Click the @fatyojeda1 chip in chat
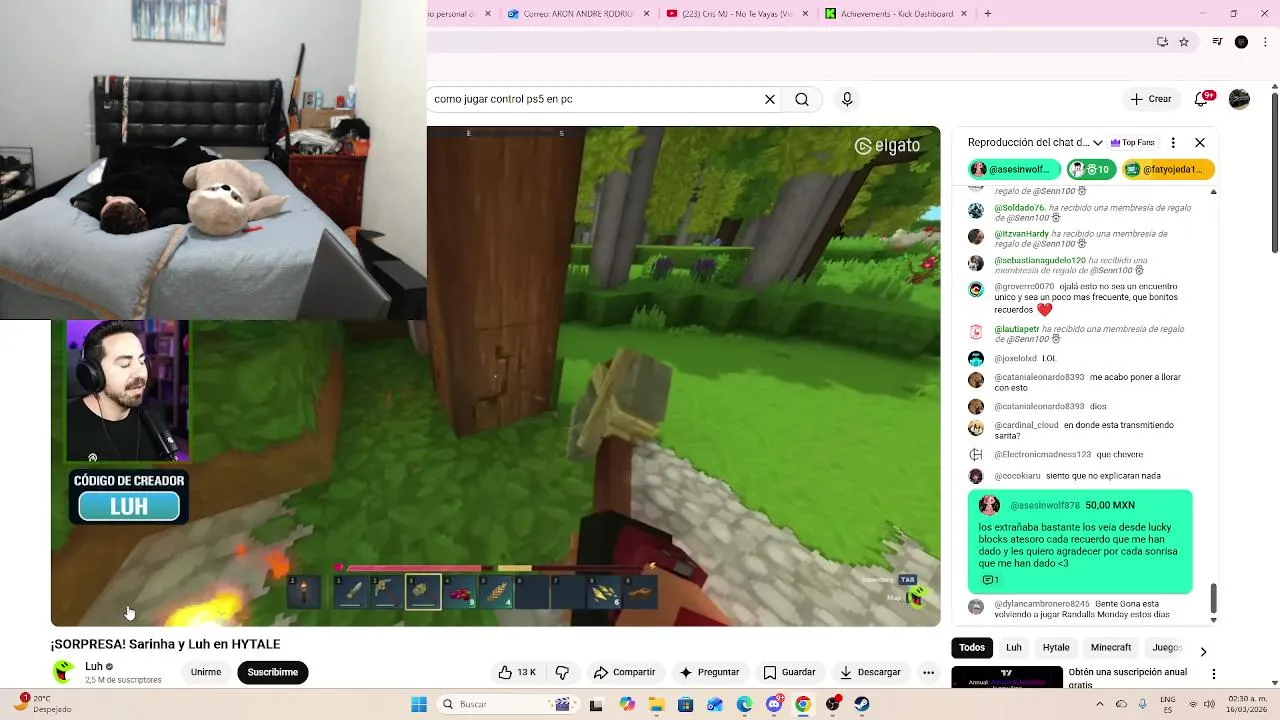The image size is (1280, 720). tap(1169, 169)
